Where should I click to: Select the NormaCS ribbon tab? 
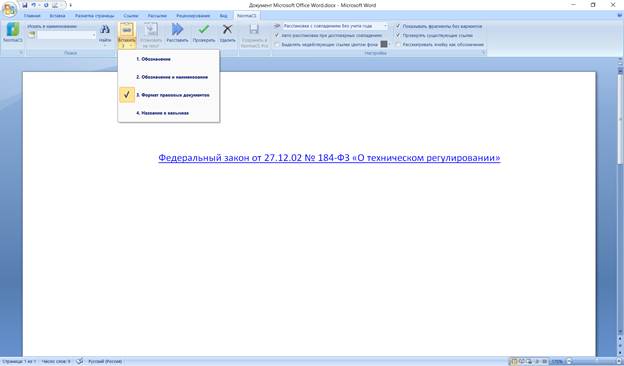point(246,16)
